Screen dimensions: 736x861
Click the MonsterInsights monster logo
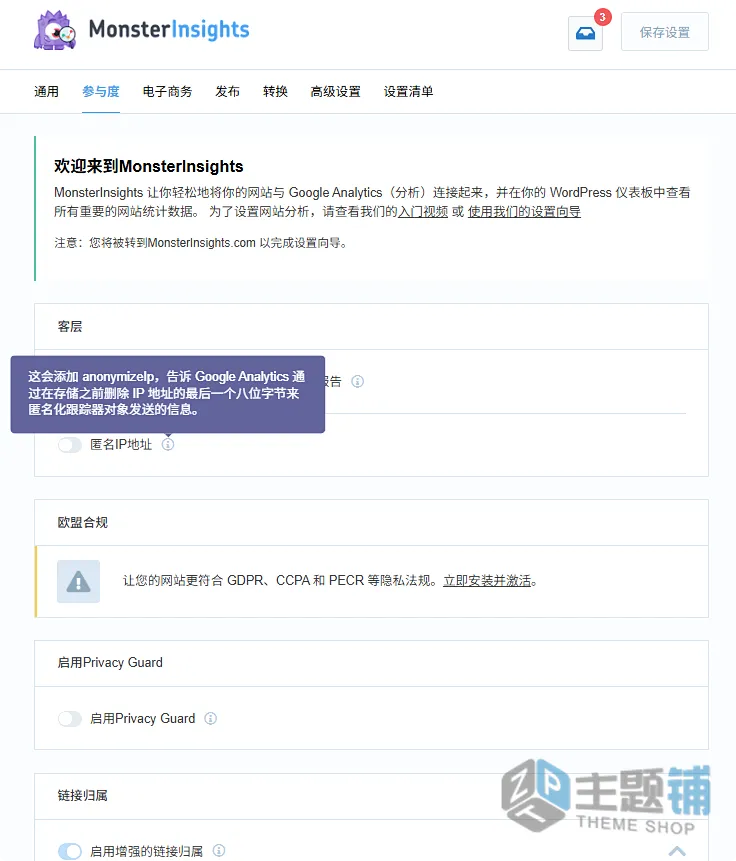(54, 30)
